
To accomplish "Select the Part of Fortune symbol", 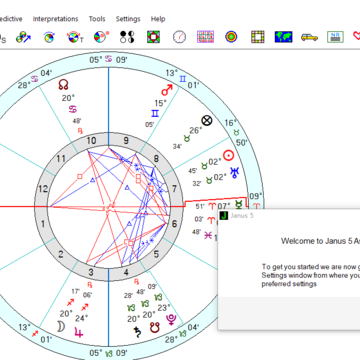I will point(207,120).
